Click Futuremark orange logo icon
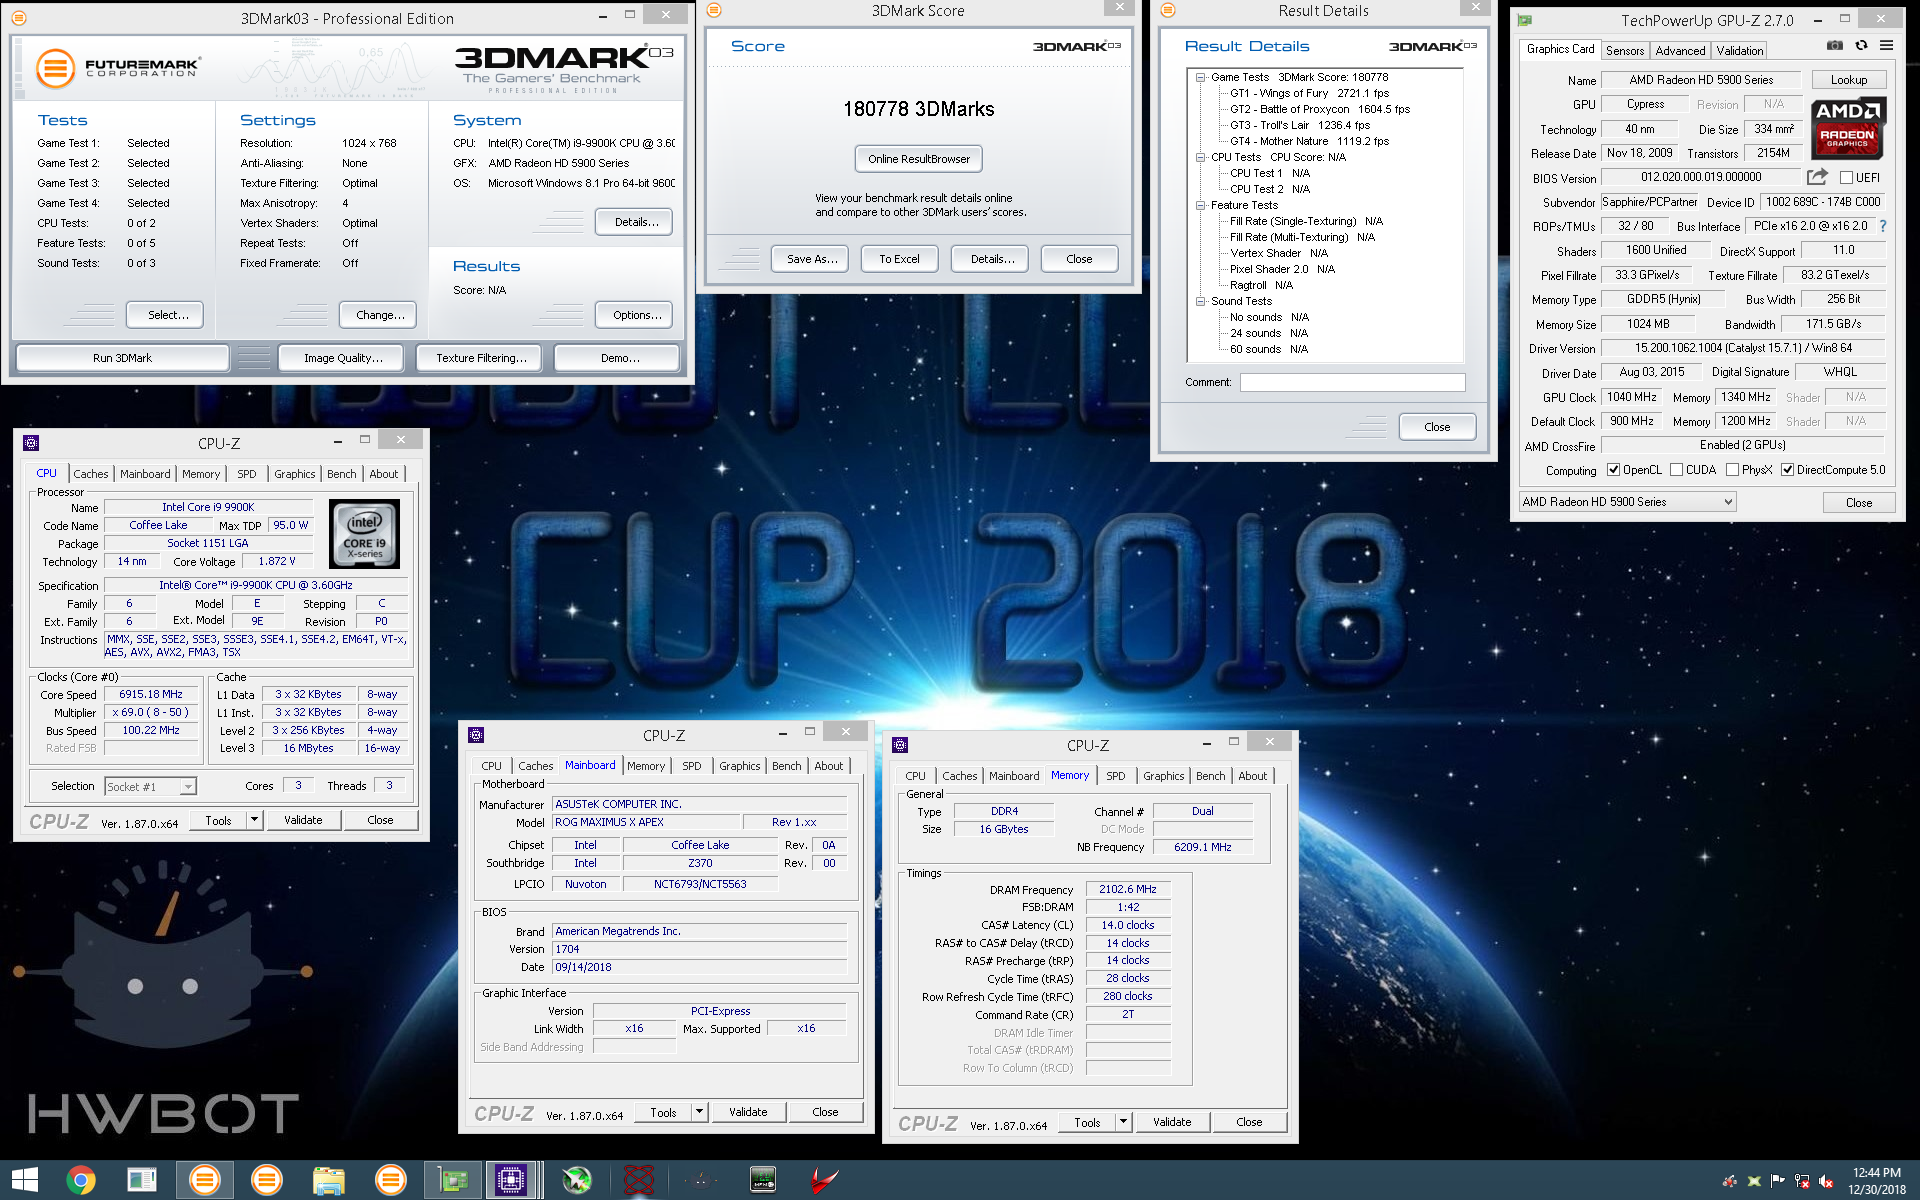The width and height of the screenshot is (1920, 1200). pos(56,68)
